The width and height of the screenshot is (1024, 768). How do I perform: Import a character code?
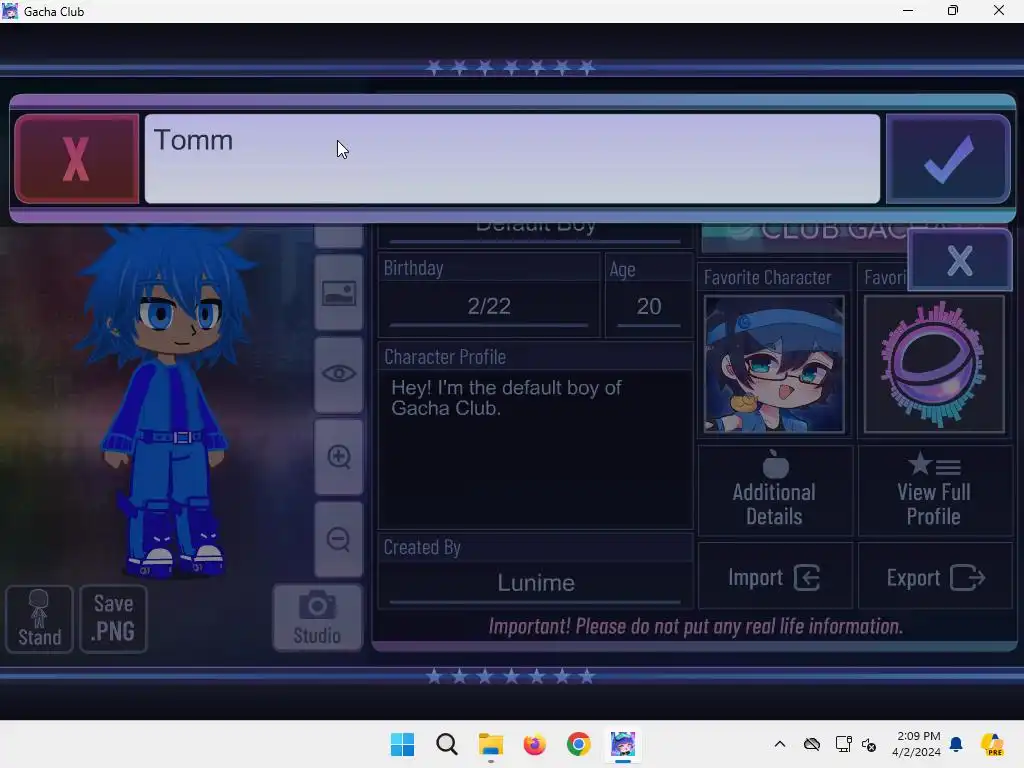pos(775,577)
